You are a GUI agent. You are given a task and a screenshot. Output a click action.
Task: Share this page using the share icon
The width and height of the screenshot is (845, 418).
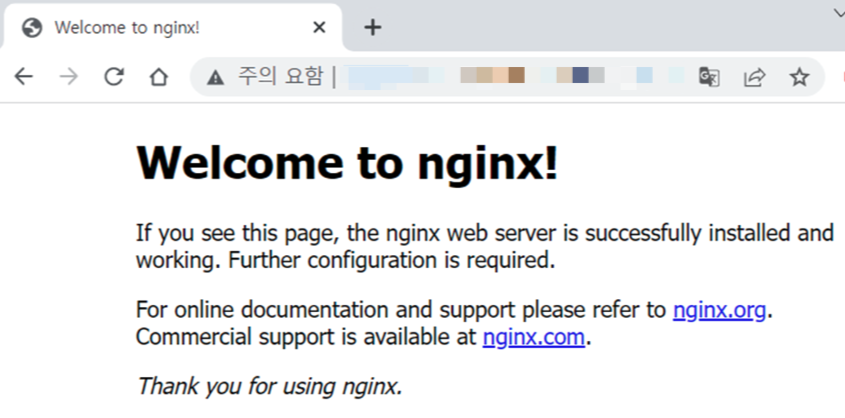pyautogui.click(x=754, y=77)
